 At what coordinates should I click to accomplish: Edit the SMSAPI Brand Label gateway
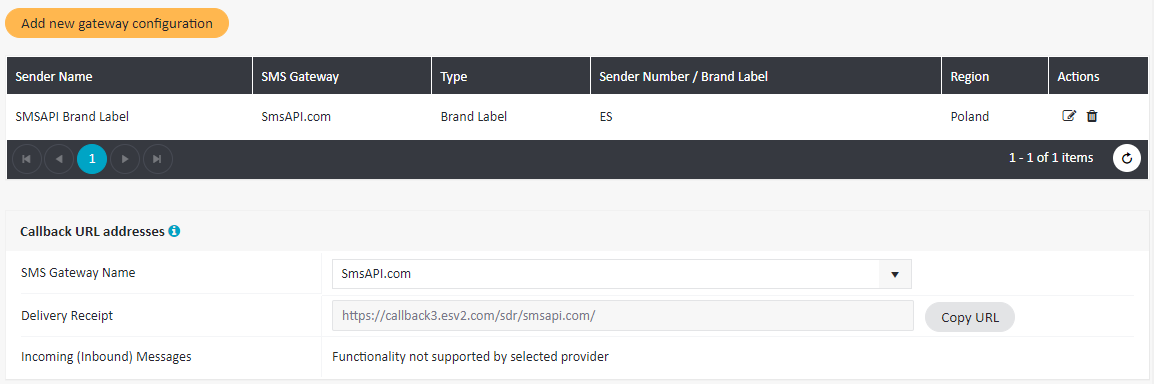pyautogui.click(x=1069, y=116)
